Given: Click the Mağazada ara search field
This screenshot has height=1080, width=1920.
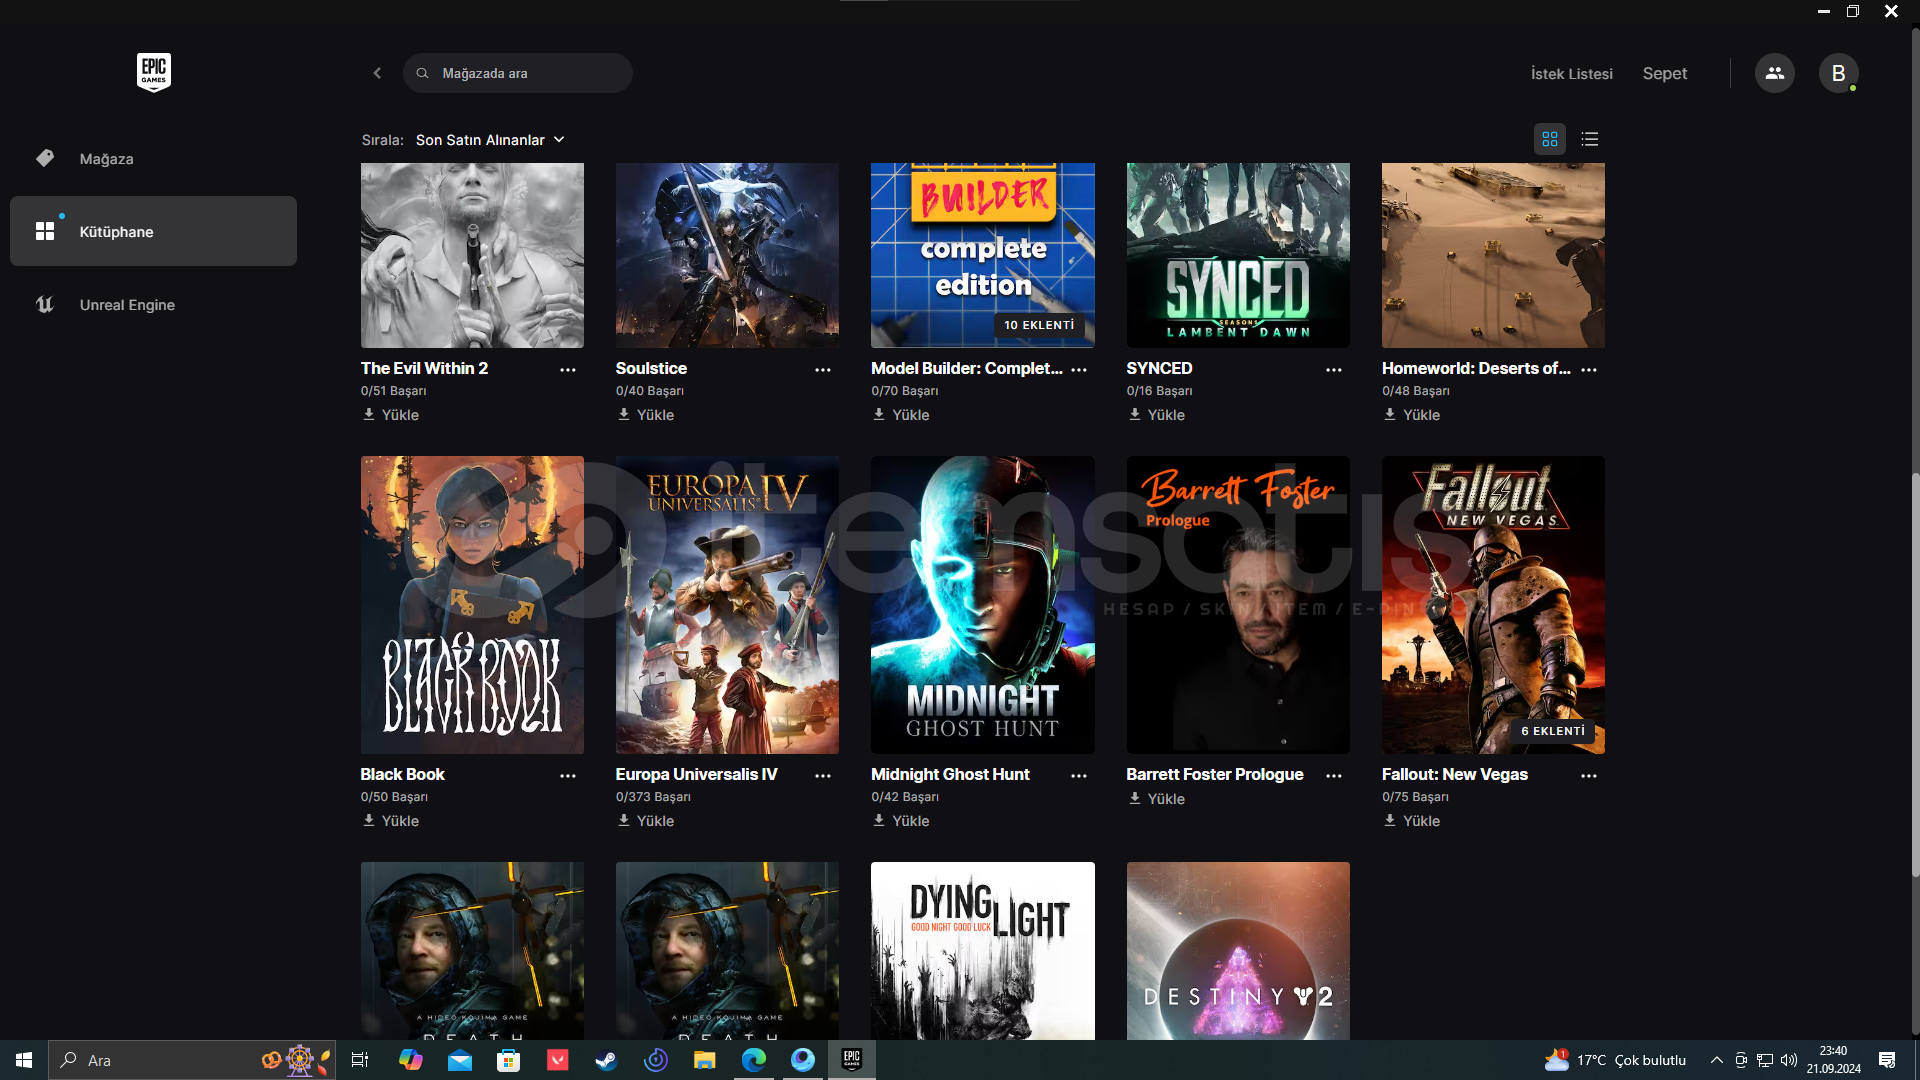Looking at the screenshot, I should (518, 73).
